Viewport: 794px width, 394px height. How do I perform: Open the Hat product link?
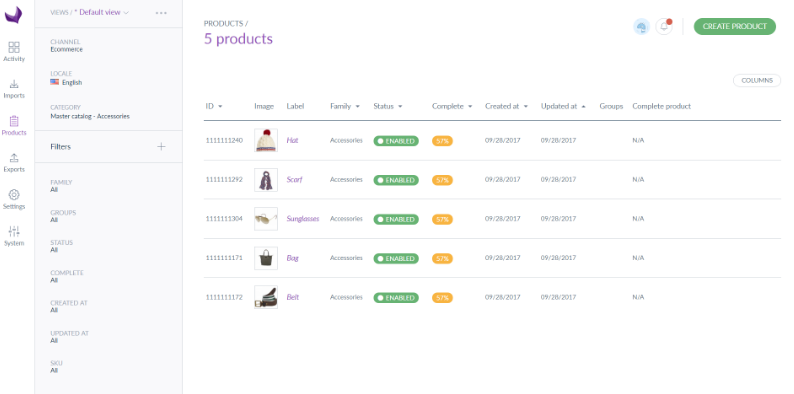point(292,140)
